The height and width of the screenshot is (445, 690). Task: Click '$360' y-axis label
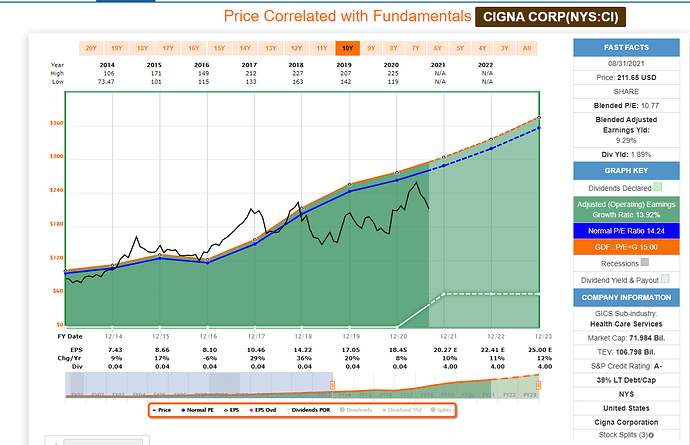coord(57,123)
